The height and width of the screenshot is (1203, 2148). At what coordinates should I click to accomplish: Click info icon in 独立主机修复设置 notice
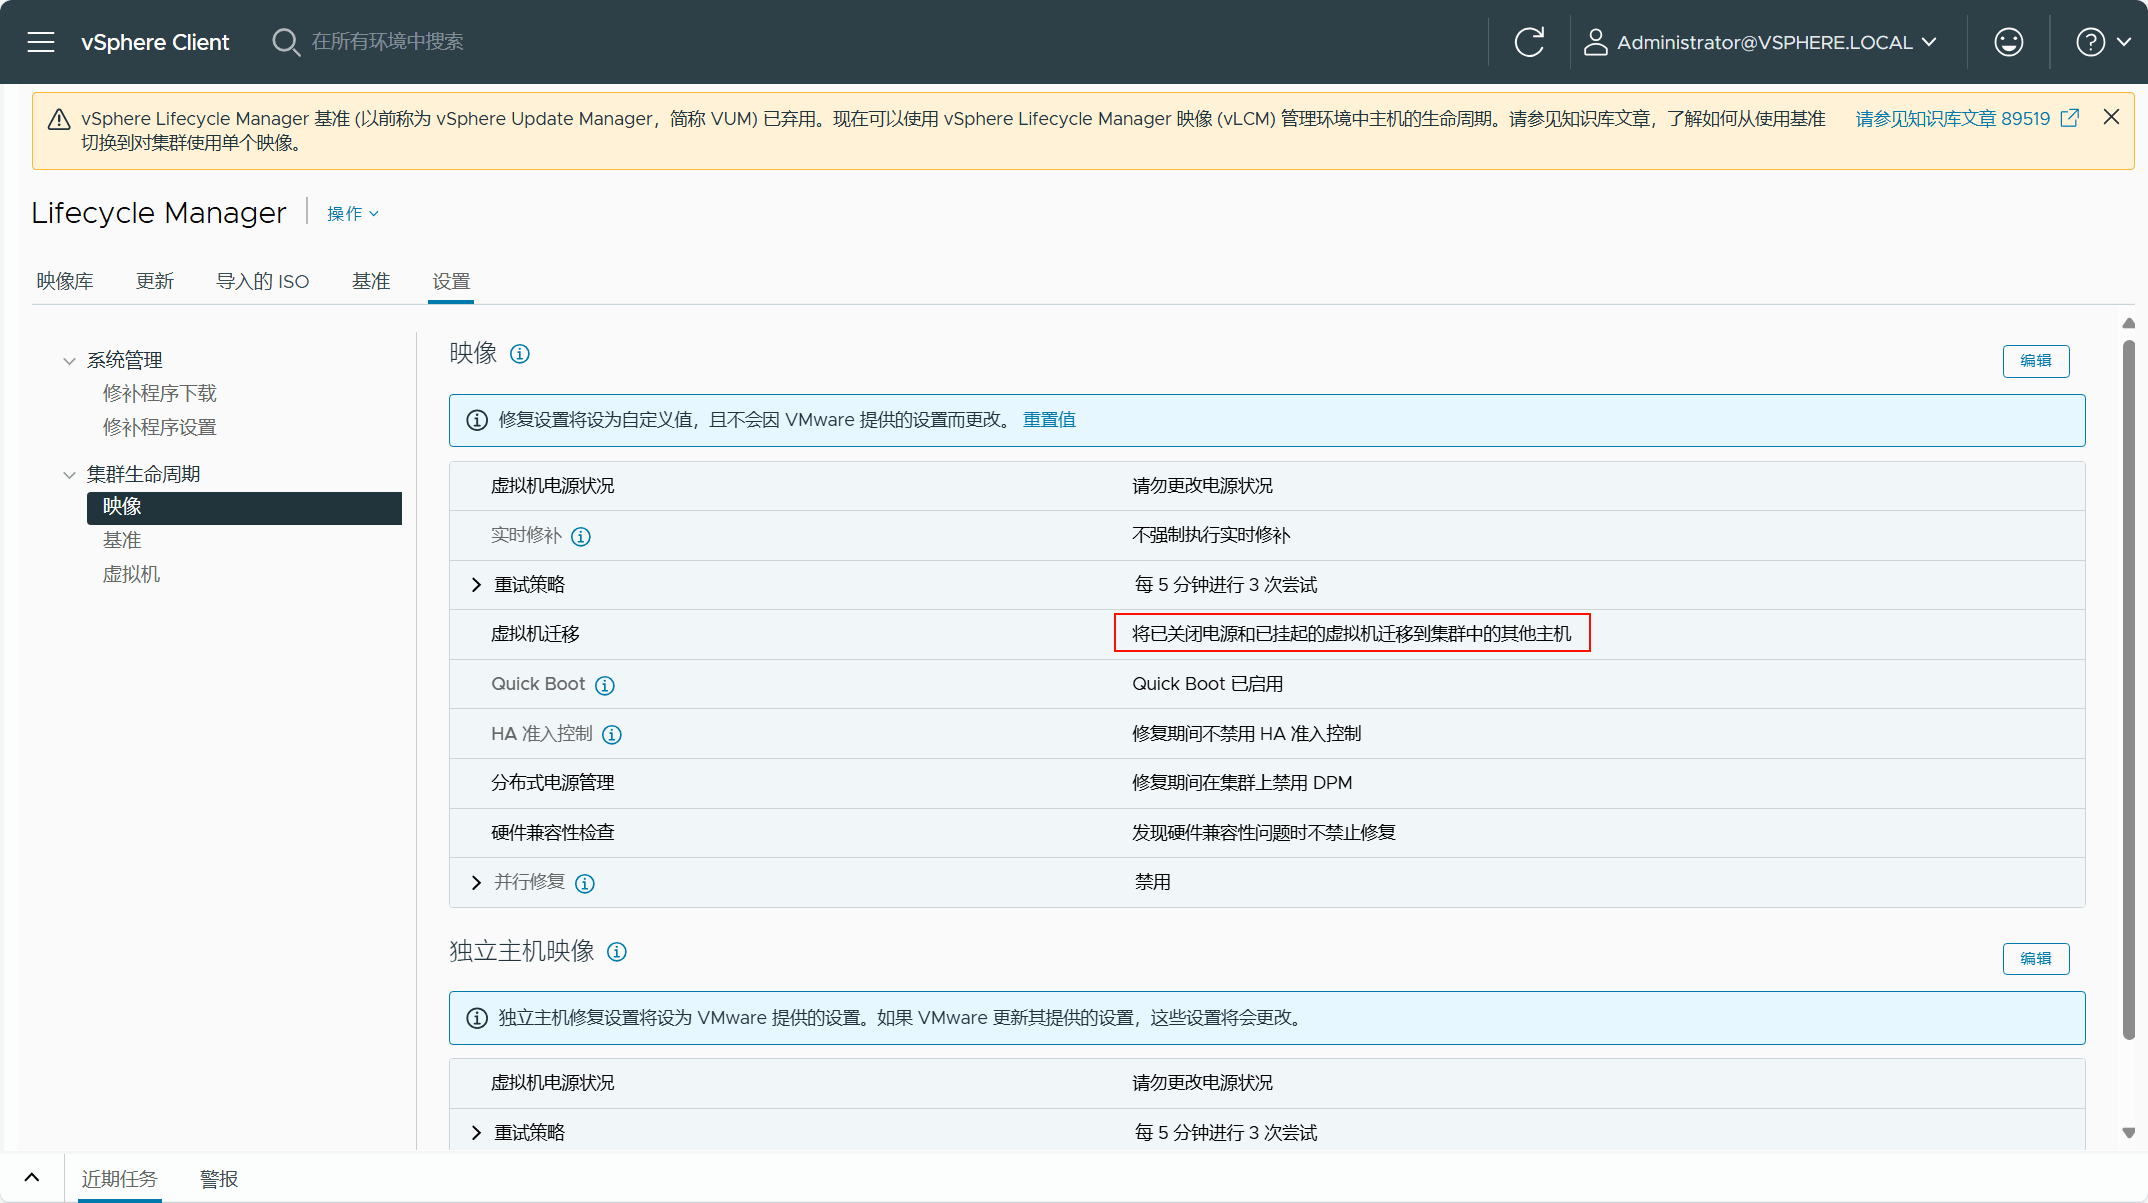pos(477,1018)
